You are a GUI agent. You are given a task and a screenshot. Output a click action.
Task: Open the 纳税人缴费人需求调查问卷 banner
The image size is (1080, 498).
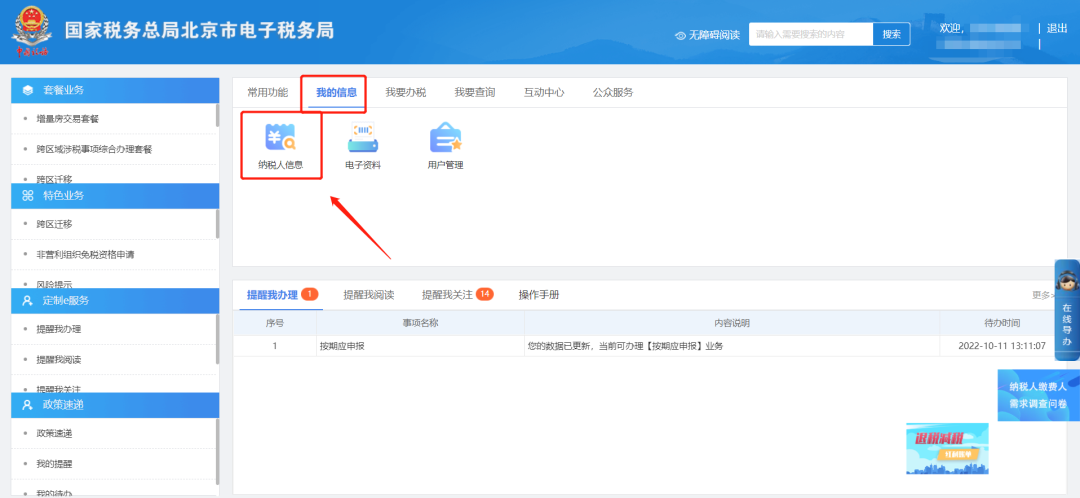click(x=1037, y=395)
